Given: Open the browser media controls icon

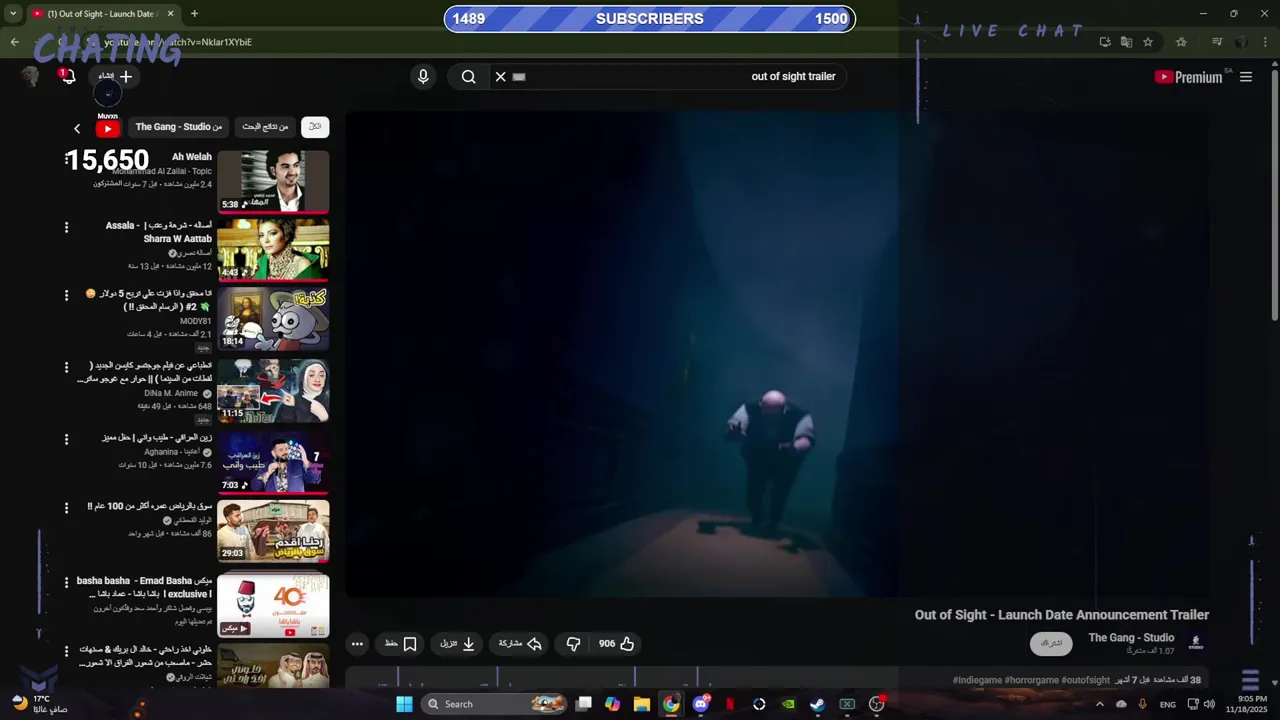Looking at the screenshot, I should pos(1217,42).
